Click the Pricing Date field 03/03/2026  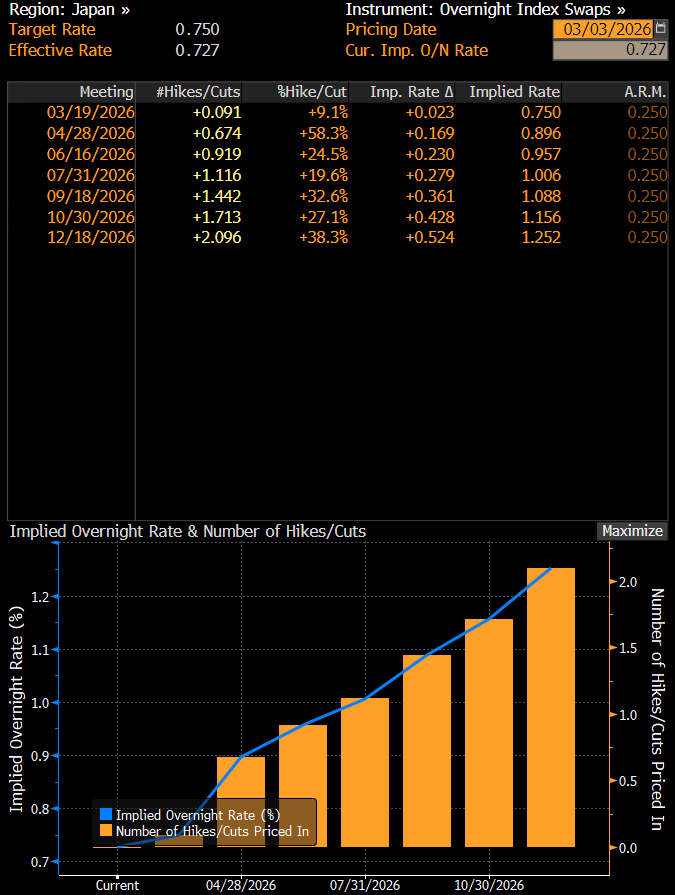(x=606, y=29)
